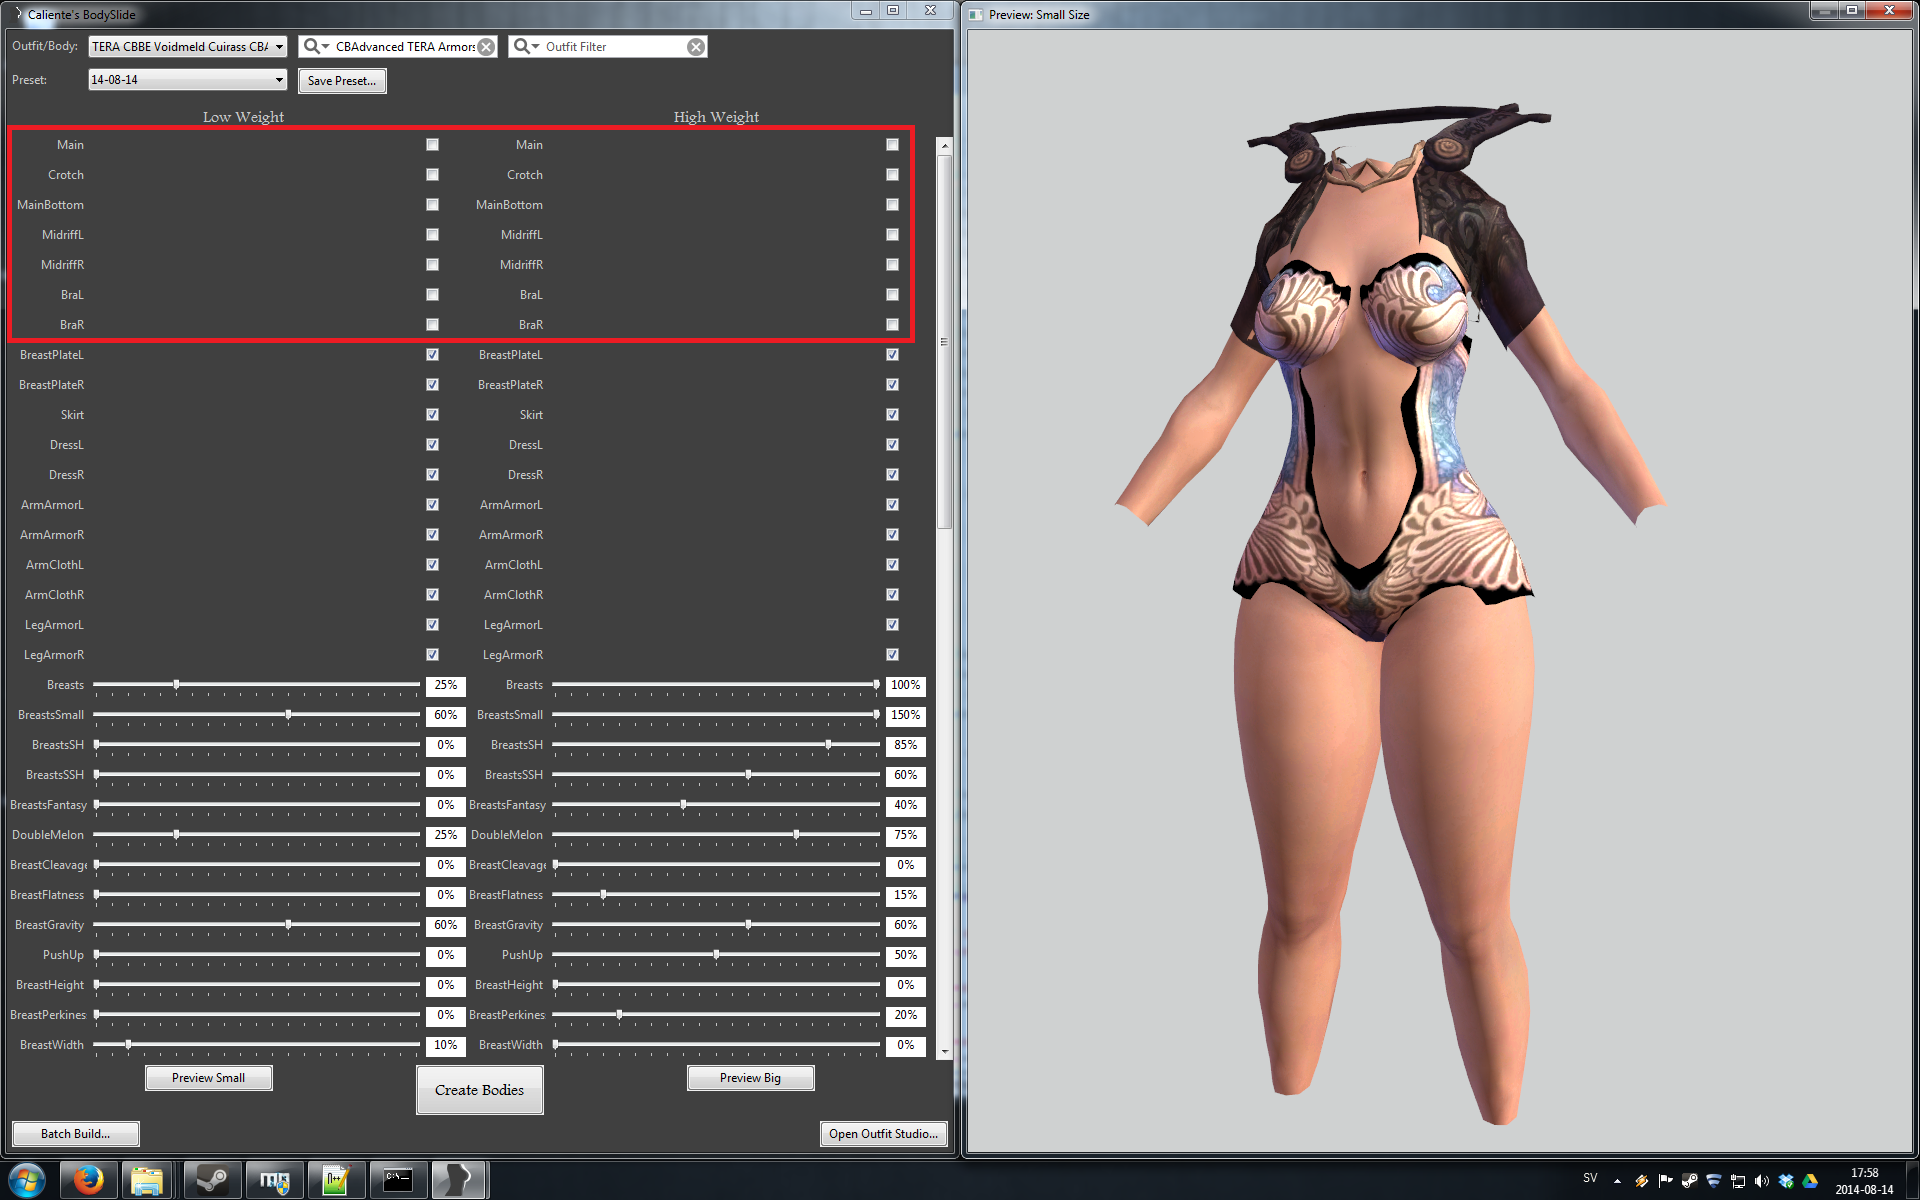Switch to the command prompt taskbar icon
The height and width of the screenshot is (1200, 1920).
(398, 1180)
